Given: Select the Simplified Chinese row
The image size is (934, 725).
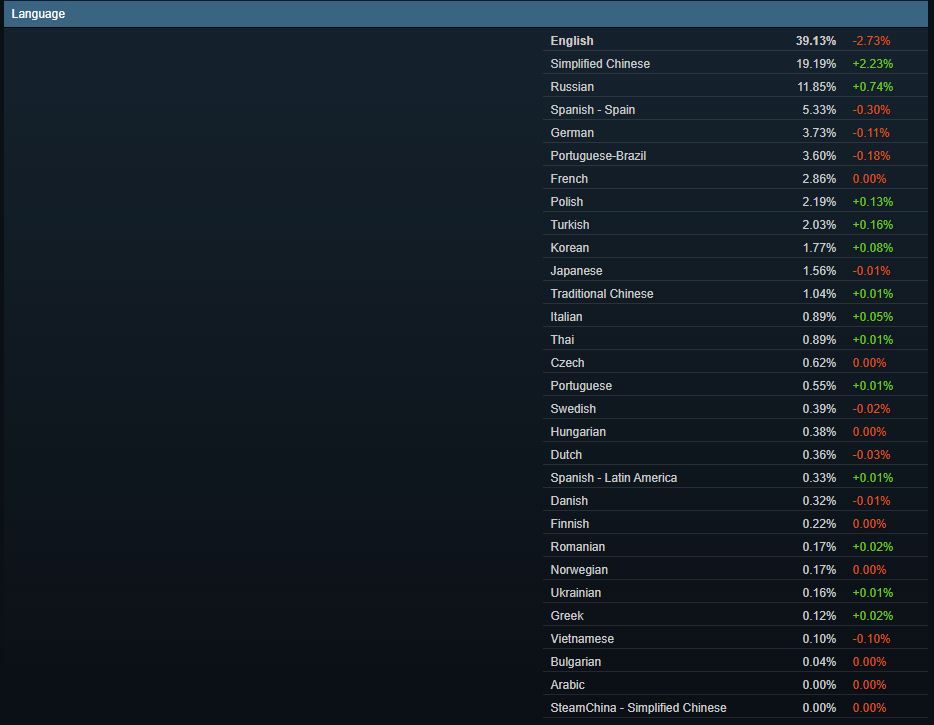Looking at the screenshot, I should (x=735, y=64).
